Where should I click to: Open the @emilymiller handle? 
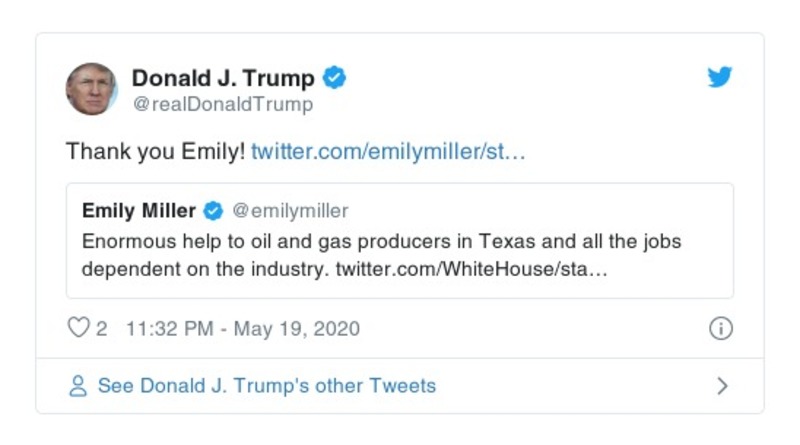(290, 211)
